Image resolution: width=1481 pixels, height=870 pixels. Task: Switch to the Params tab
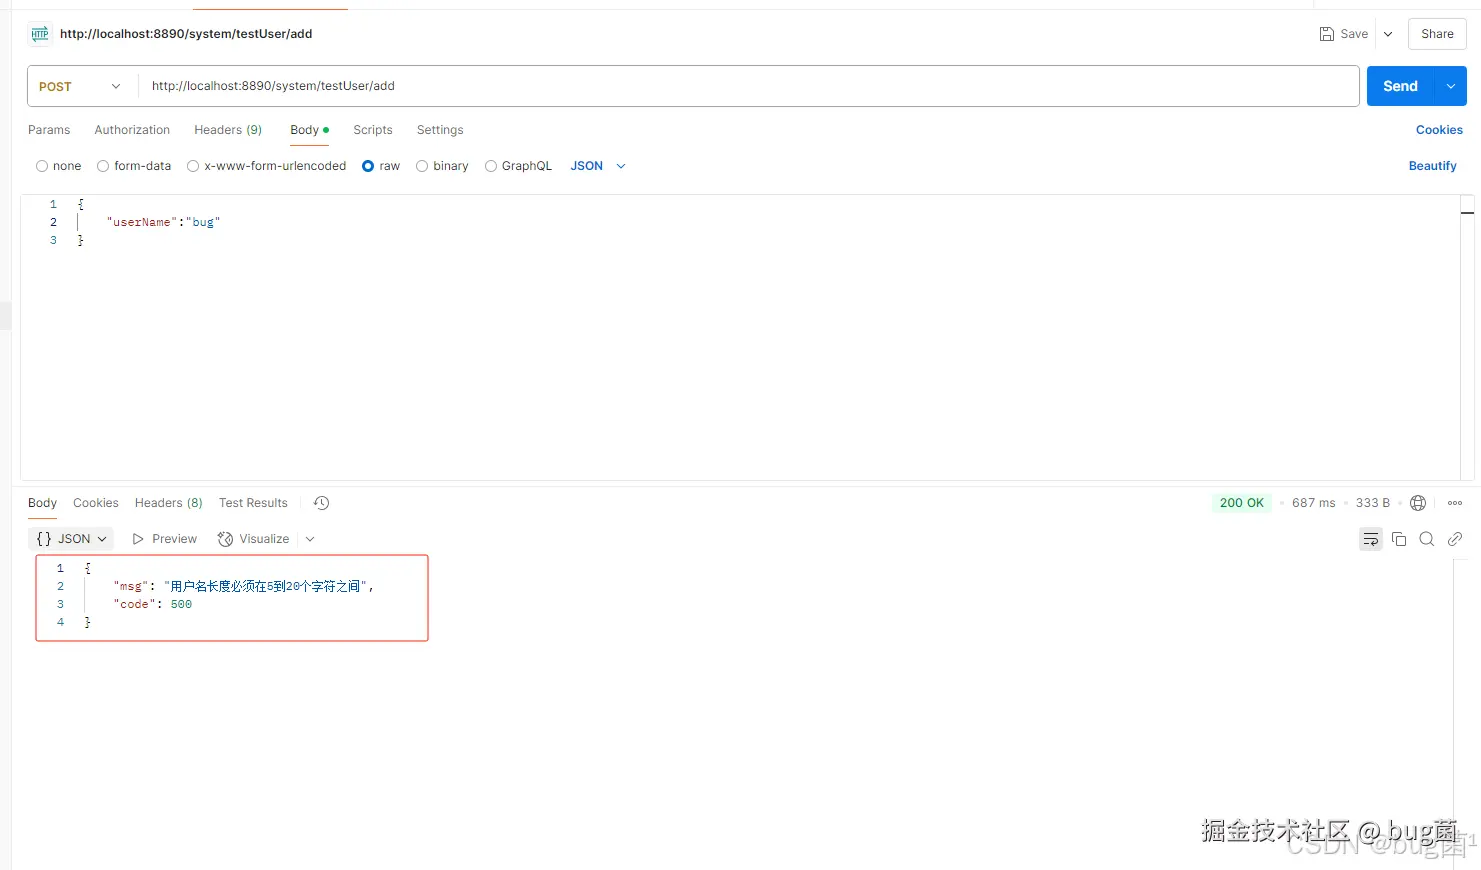(49, 130)
